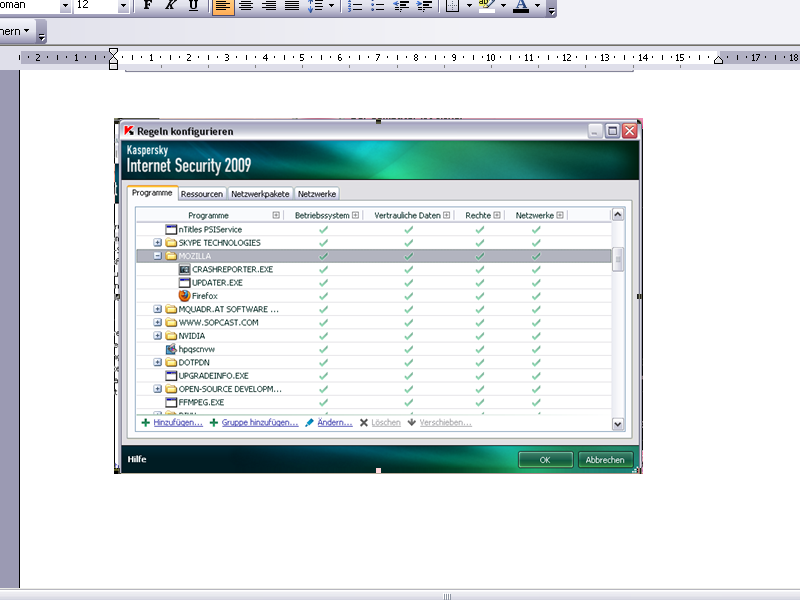Toggle Betriebssystem checkmark for Firefox row
The width and height of the screenshot is (800, 600).
coord(322,296)
